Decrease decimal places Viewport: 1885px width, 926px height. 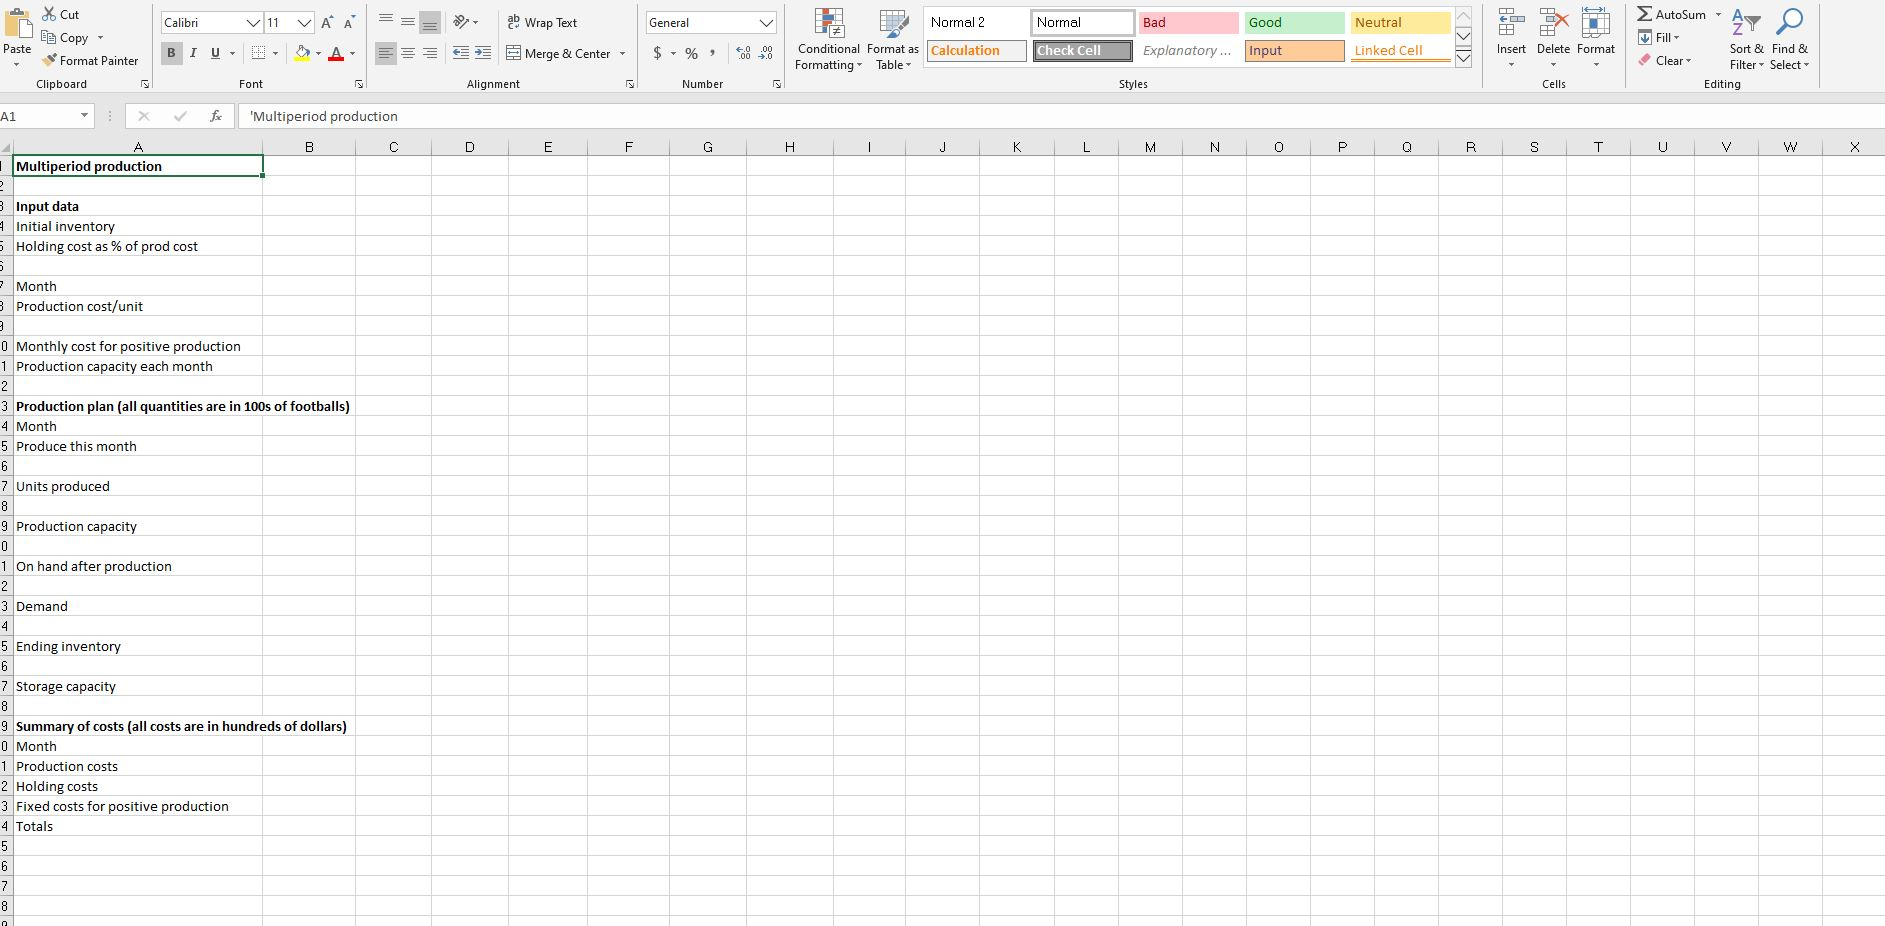pyautogui.click(x=766, y=53)
